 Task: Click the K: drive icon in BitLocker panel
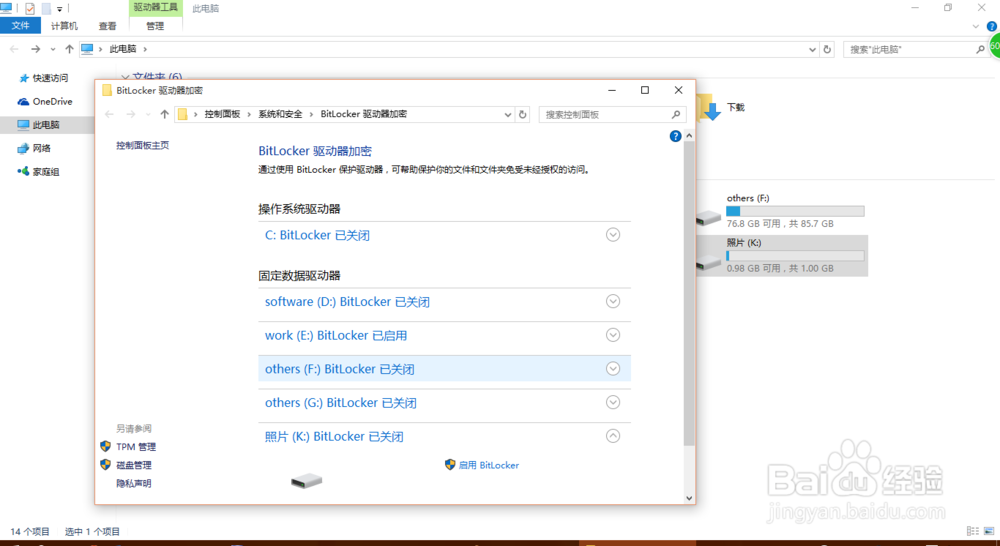[307, 481]
